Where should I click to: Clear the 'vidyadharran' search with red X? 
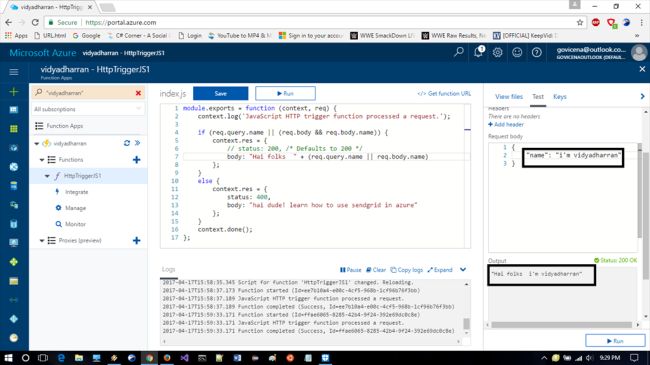pos(138,93)
